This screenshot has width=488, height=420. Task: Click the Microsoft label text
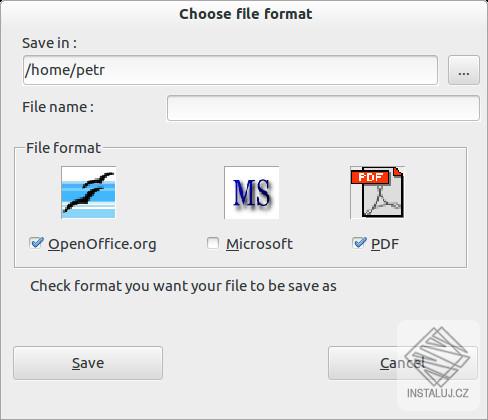pyautogui.click(x=259, y=244)
